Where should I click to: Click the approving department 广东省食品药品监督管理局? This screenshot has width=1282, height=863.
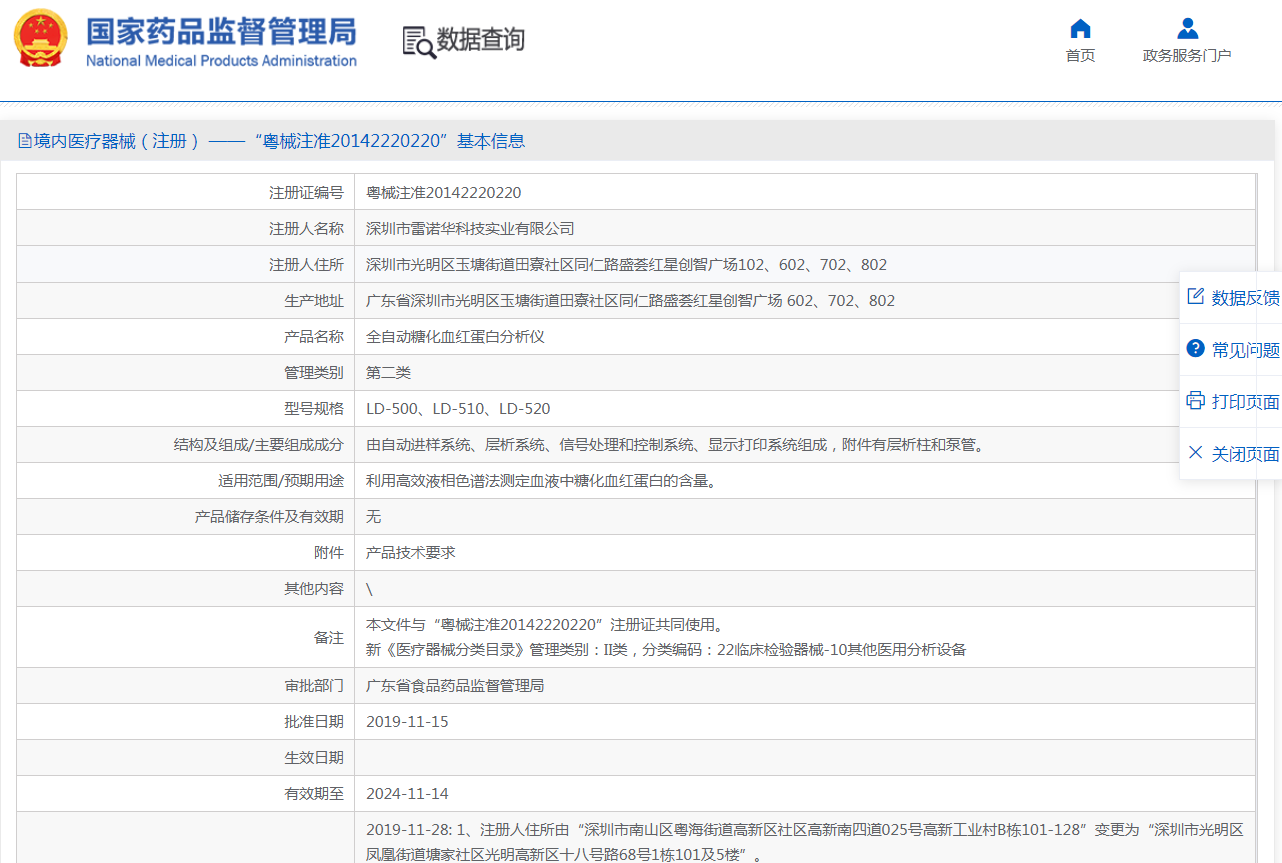(455, 686)
